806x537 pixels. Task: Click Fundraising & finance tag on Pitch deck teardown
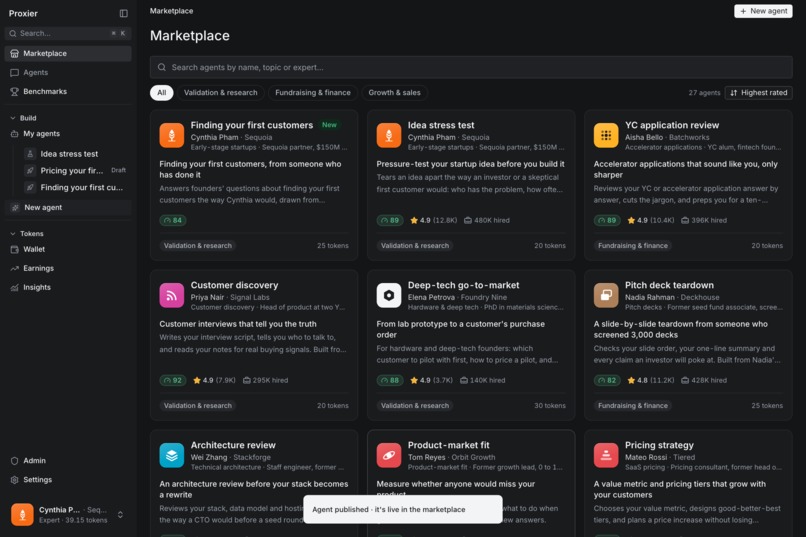click(x=633, y=406)
